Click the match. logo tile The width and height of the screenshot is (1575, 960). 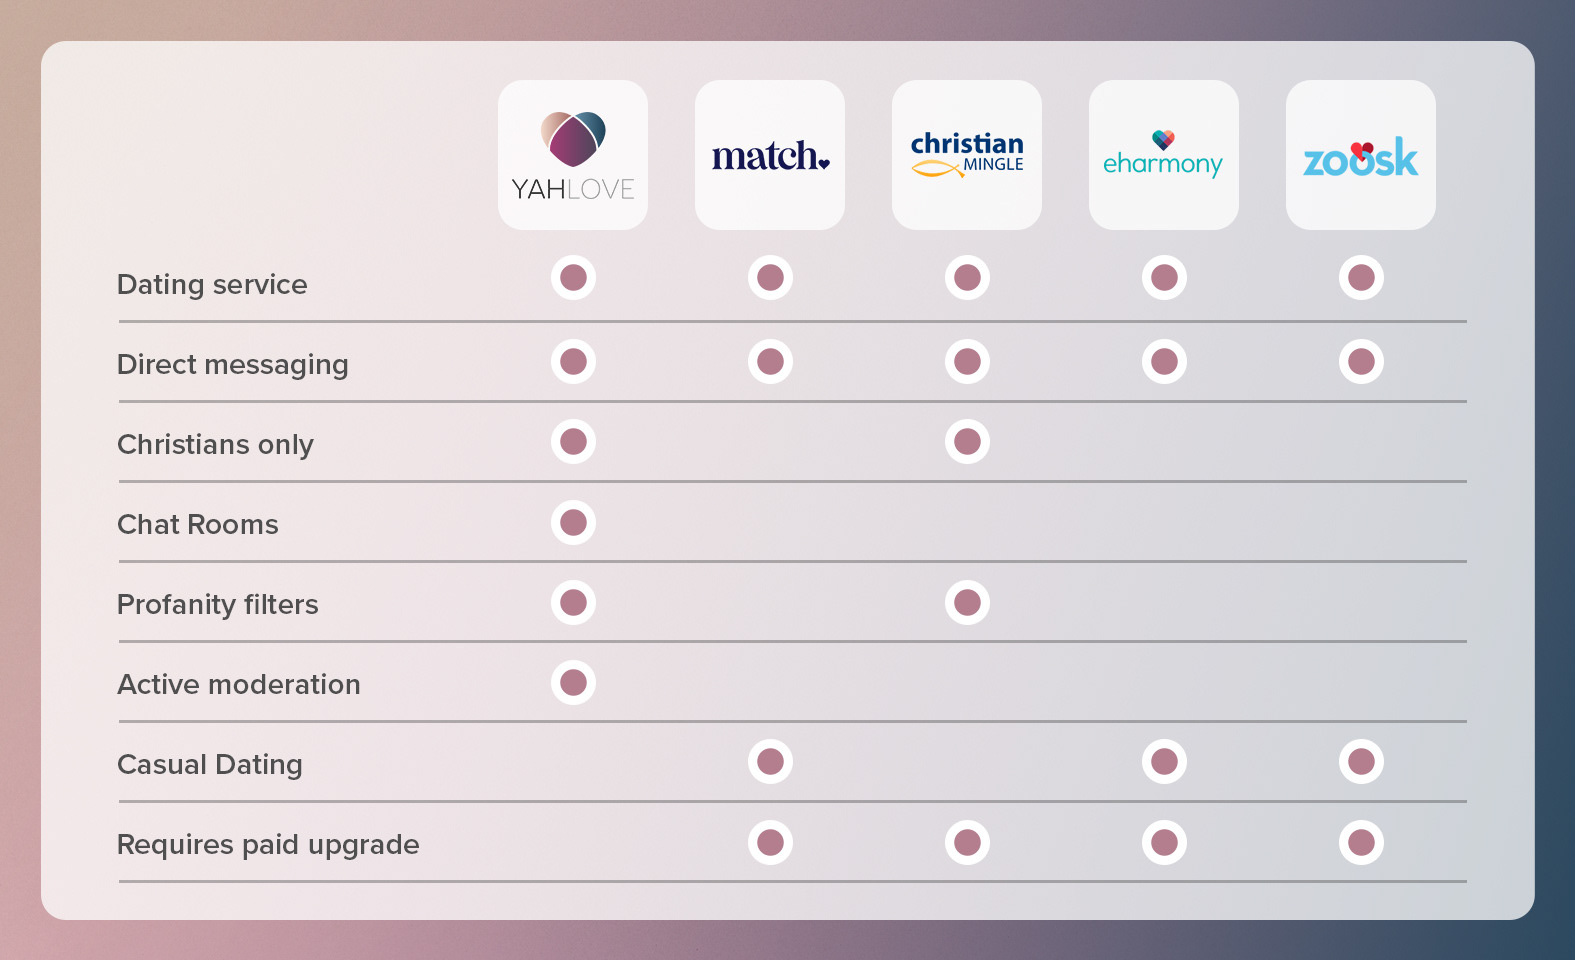(770, 155)
